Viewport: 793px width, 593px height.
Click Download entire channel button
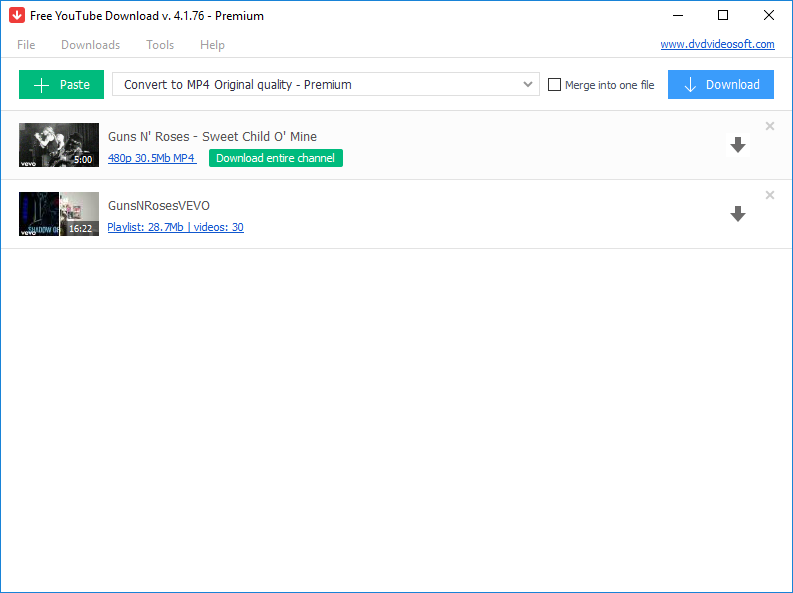click(x=276, y=158)
